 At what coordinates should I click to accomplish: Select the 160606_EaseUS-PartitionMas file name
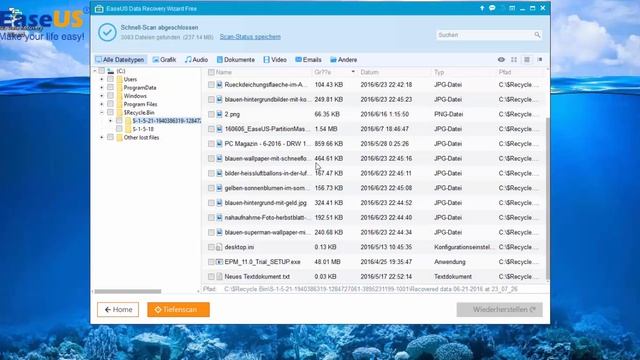[x=267, y=129]
